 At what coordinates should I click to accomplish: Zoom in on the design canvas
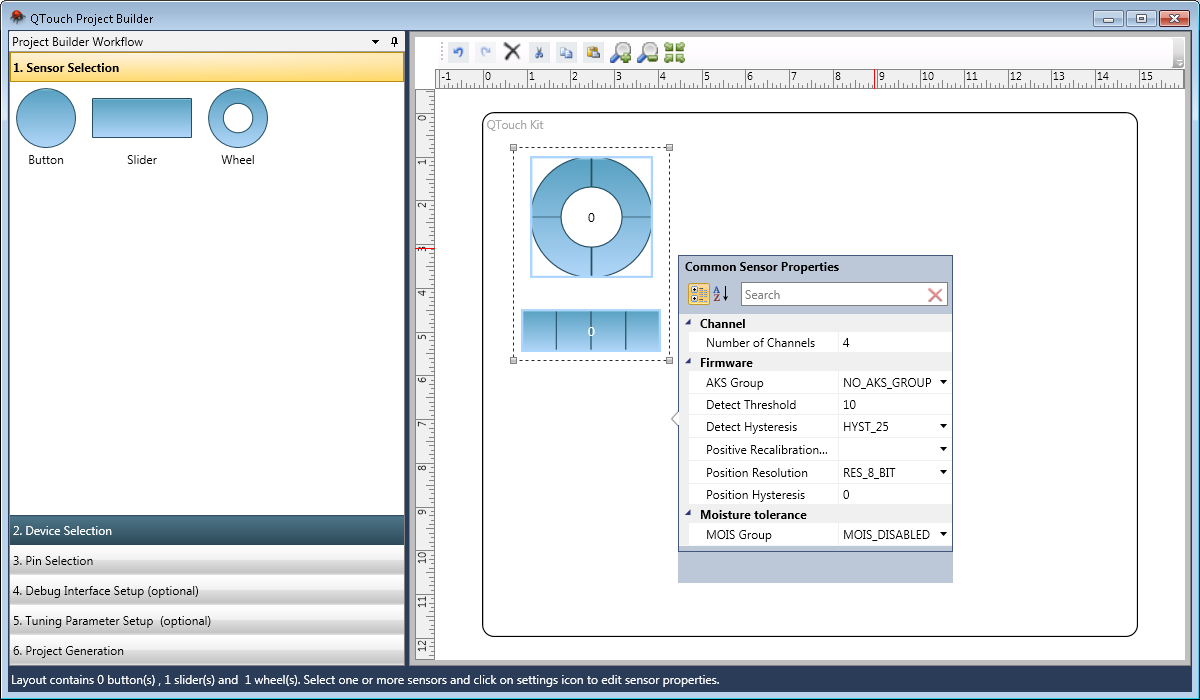(621, 52)
